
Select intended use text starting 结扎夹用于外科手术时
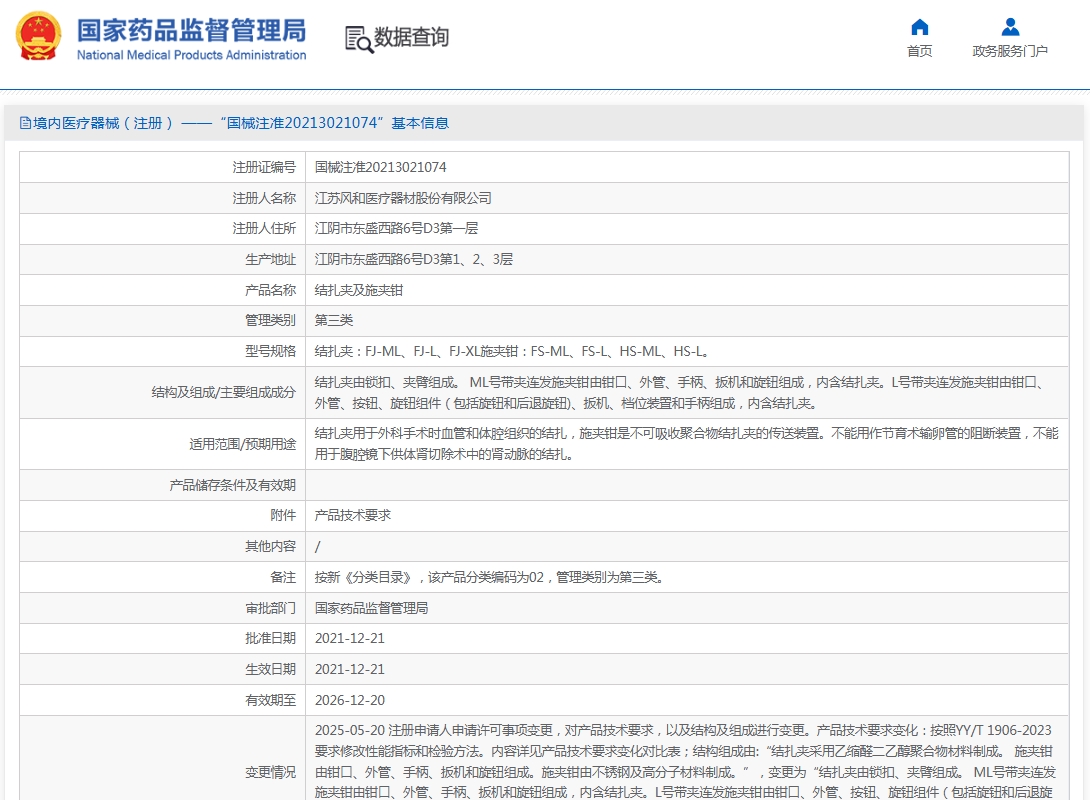[x=686, y=444]
